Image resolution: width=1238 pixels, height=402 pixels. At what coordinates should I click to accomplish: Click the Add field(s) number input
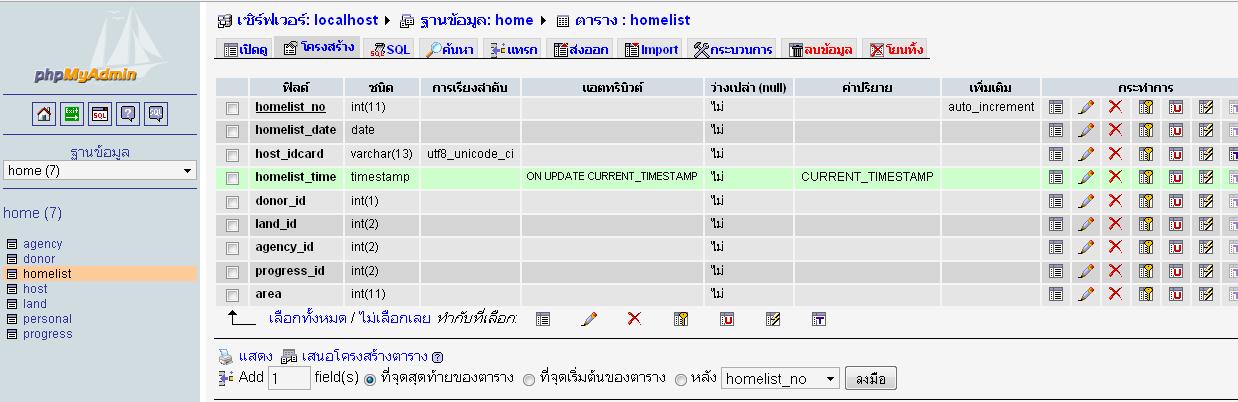[x=289, y=379]
